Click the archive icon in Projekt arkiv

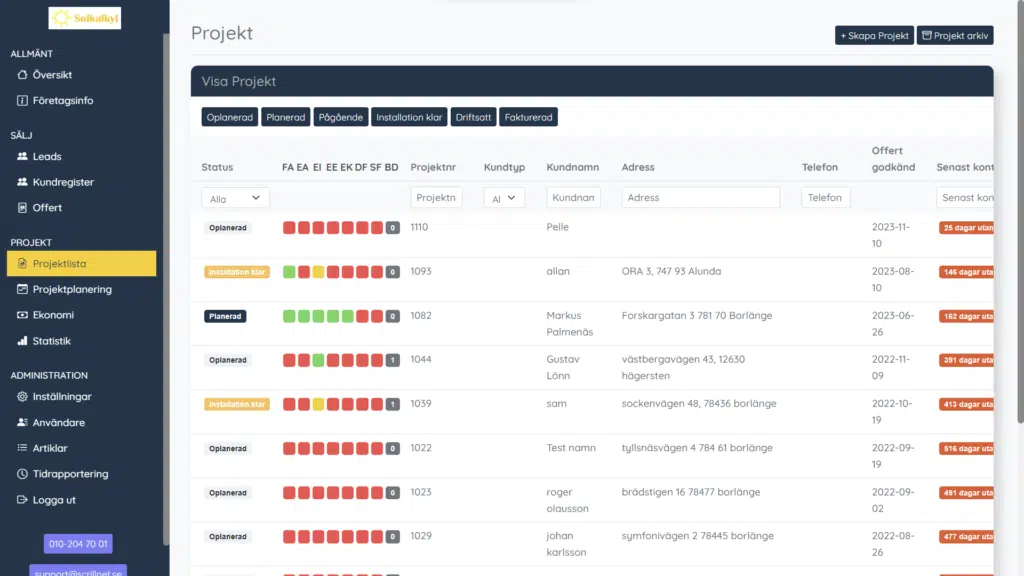(x=927, y=35)
